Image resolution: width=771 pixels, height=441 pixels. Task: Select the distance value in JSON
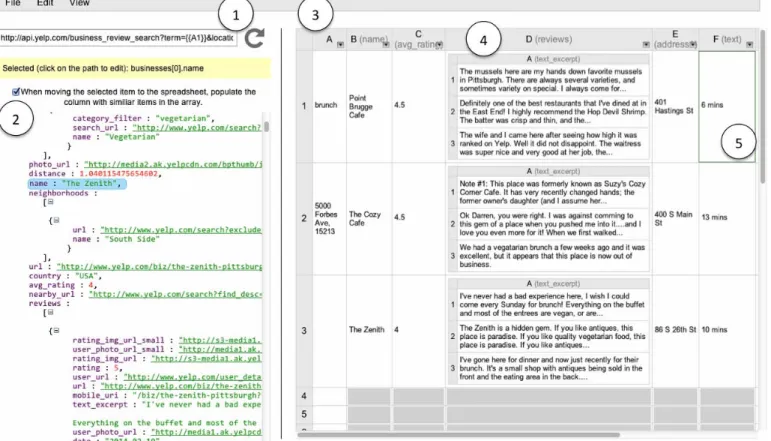pyautogui.click(x=119, y=174)
